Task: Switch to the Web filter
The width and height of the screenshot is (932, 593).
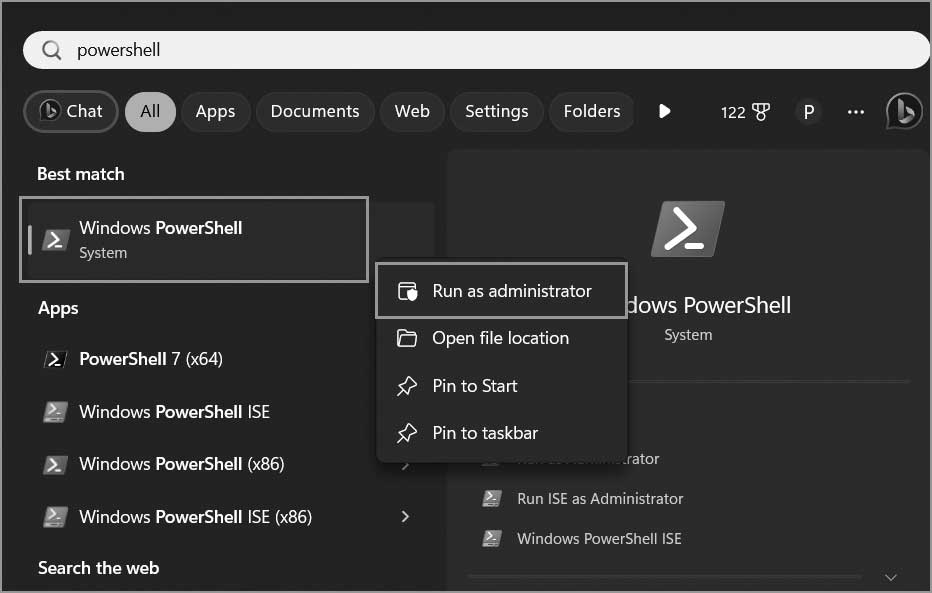Action: click(412, 111)
